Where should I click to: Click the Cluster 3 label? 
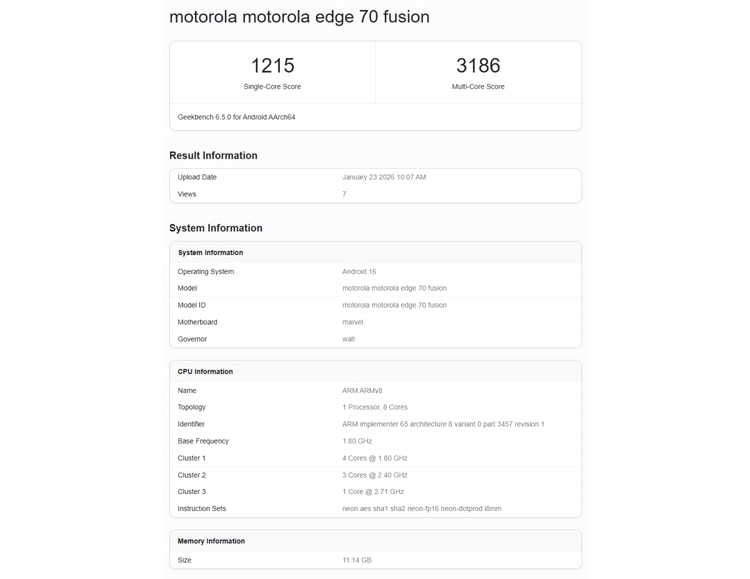191,491
